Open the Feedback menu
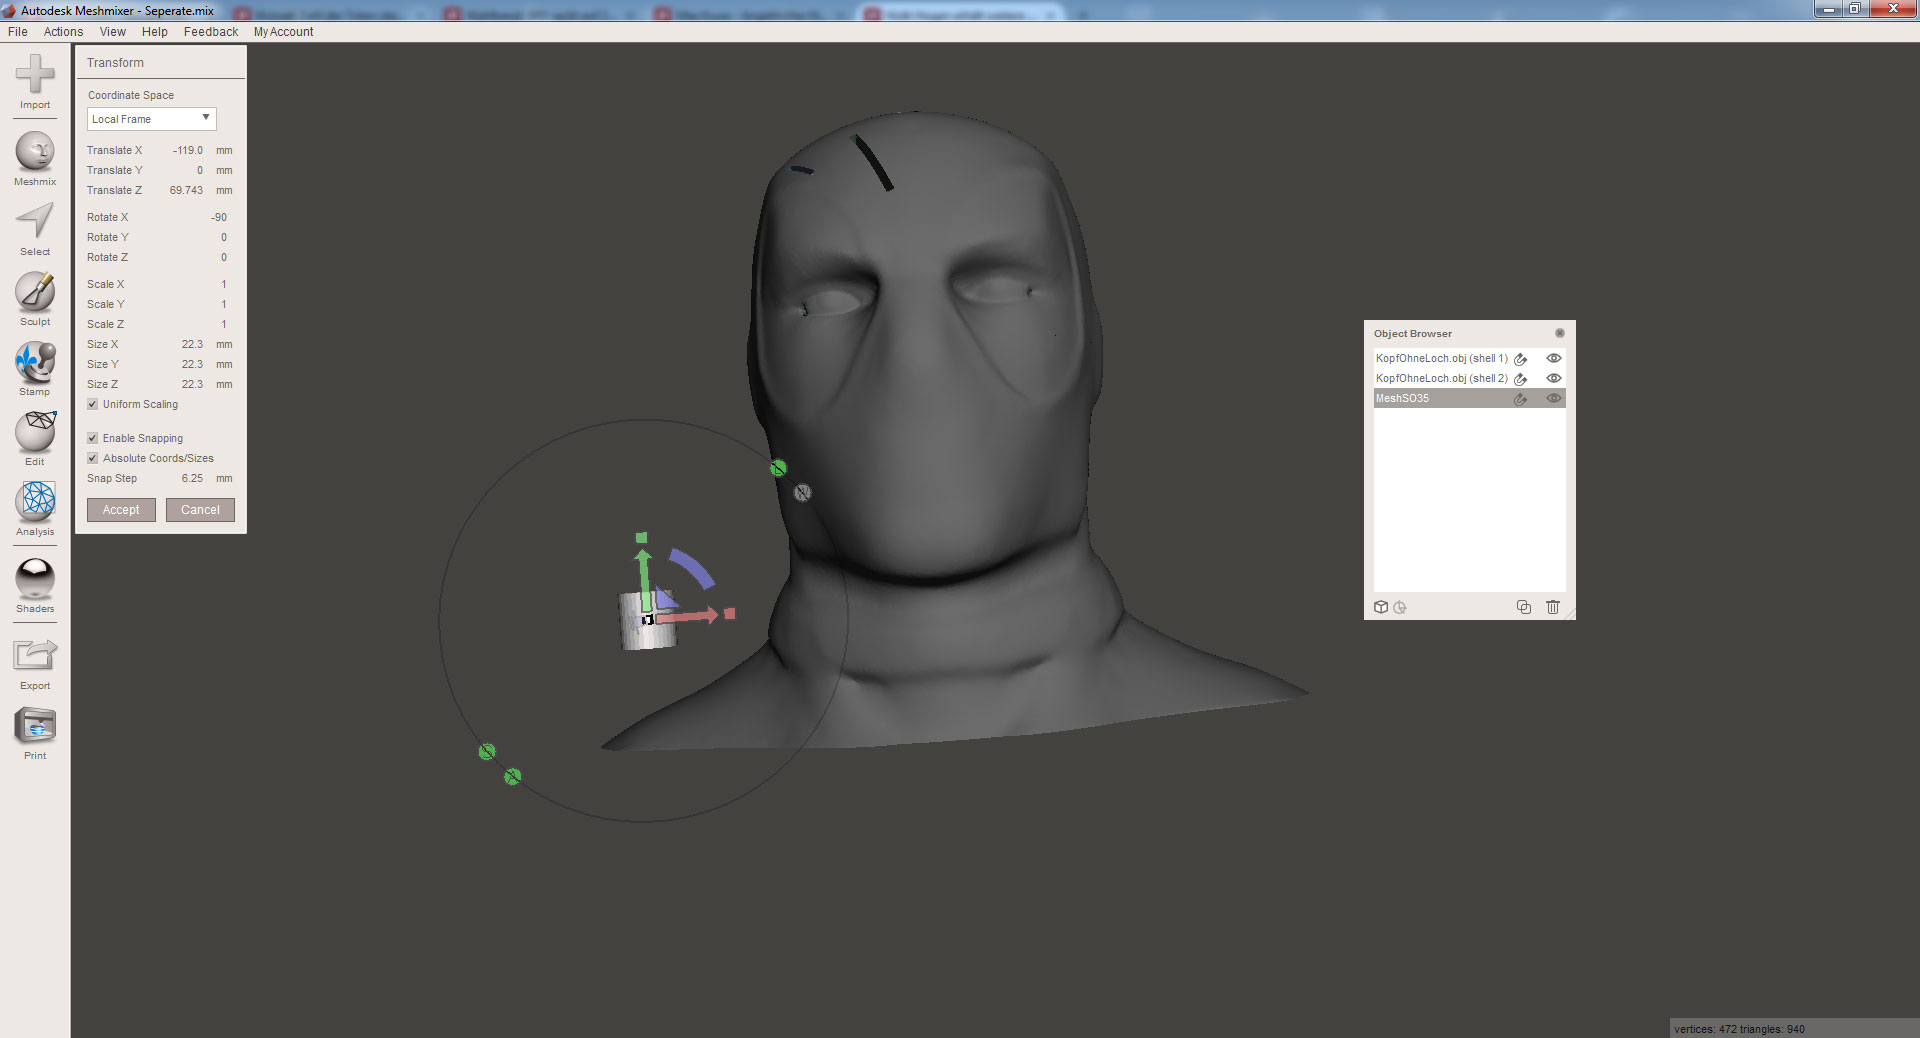1920x1038 pixels. click(x=211, y=32)
